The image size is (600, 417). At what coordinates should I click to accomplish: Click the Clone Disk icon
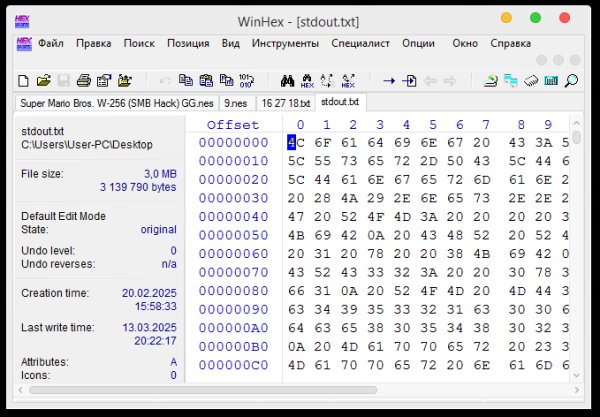[x=491, y=81]
